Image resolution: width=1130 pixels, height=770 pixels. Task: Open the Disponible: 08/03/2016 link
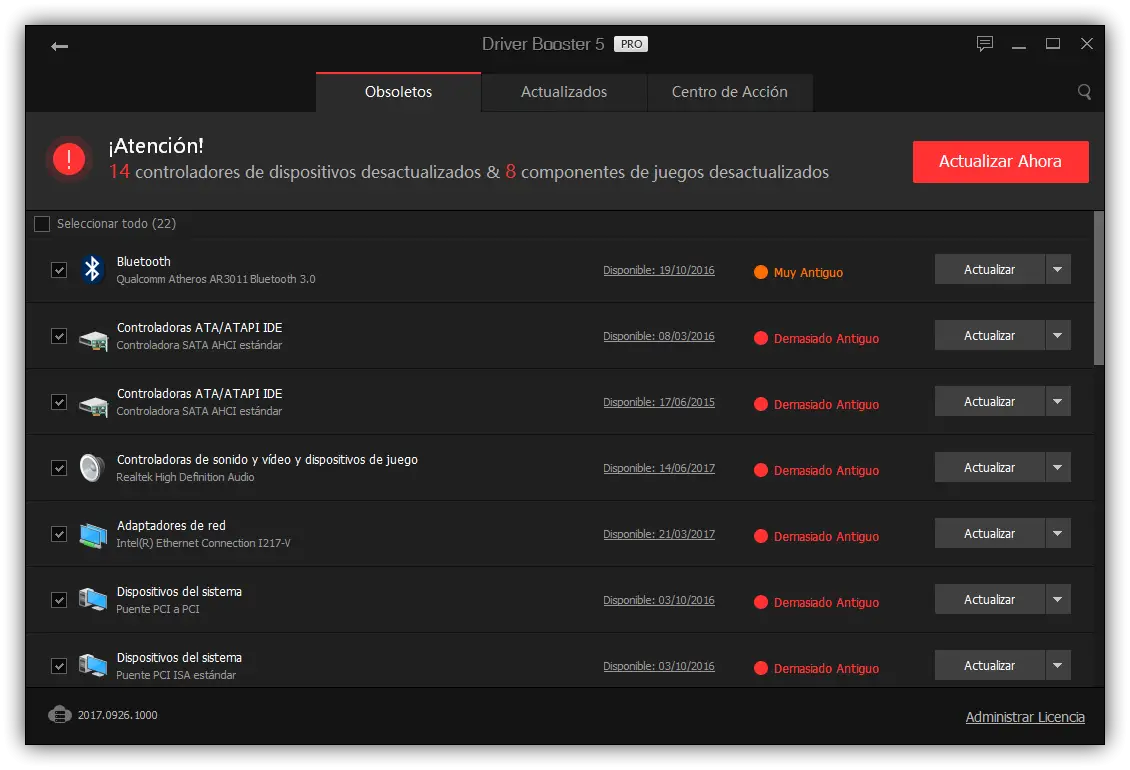pos(659,336)
